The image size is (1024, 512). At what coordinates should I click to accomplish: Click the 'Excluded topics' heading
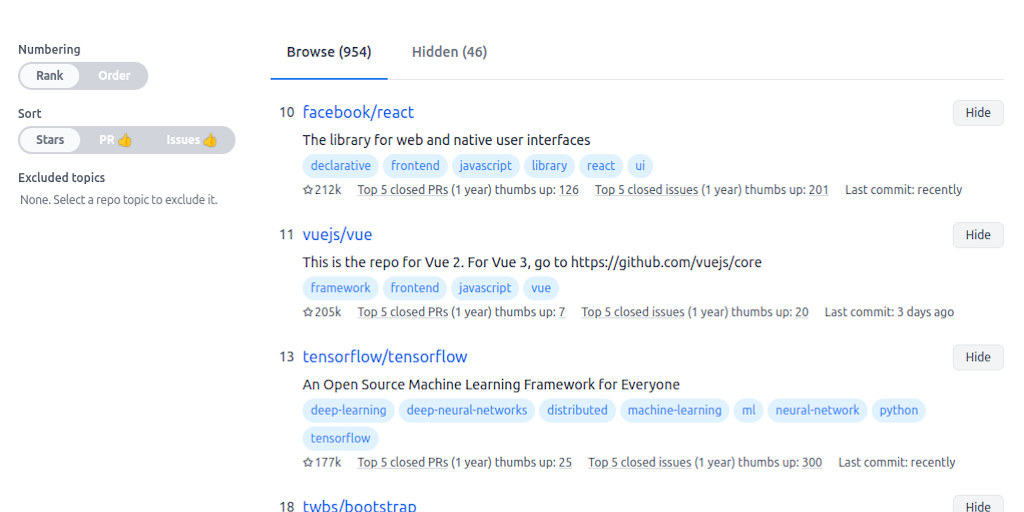point(61,178)
